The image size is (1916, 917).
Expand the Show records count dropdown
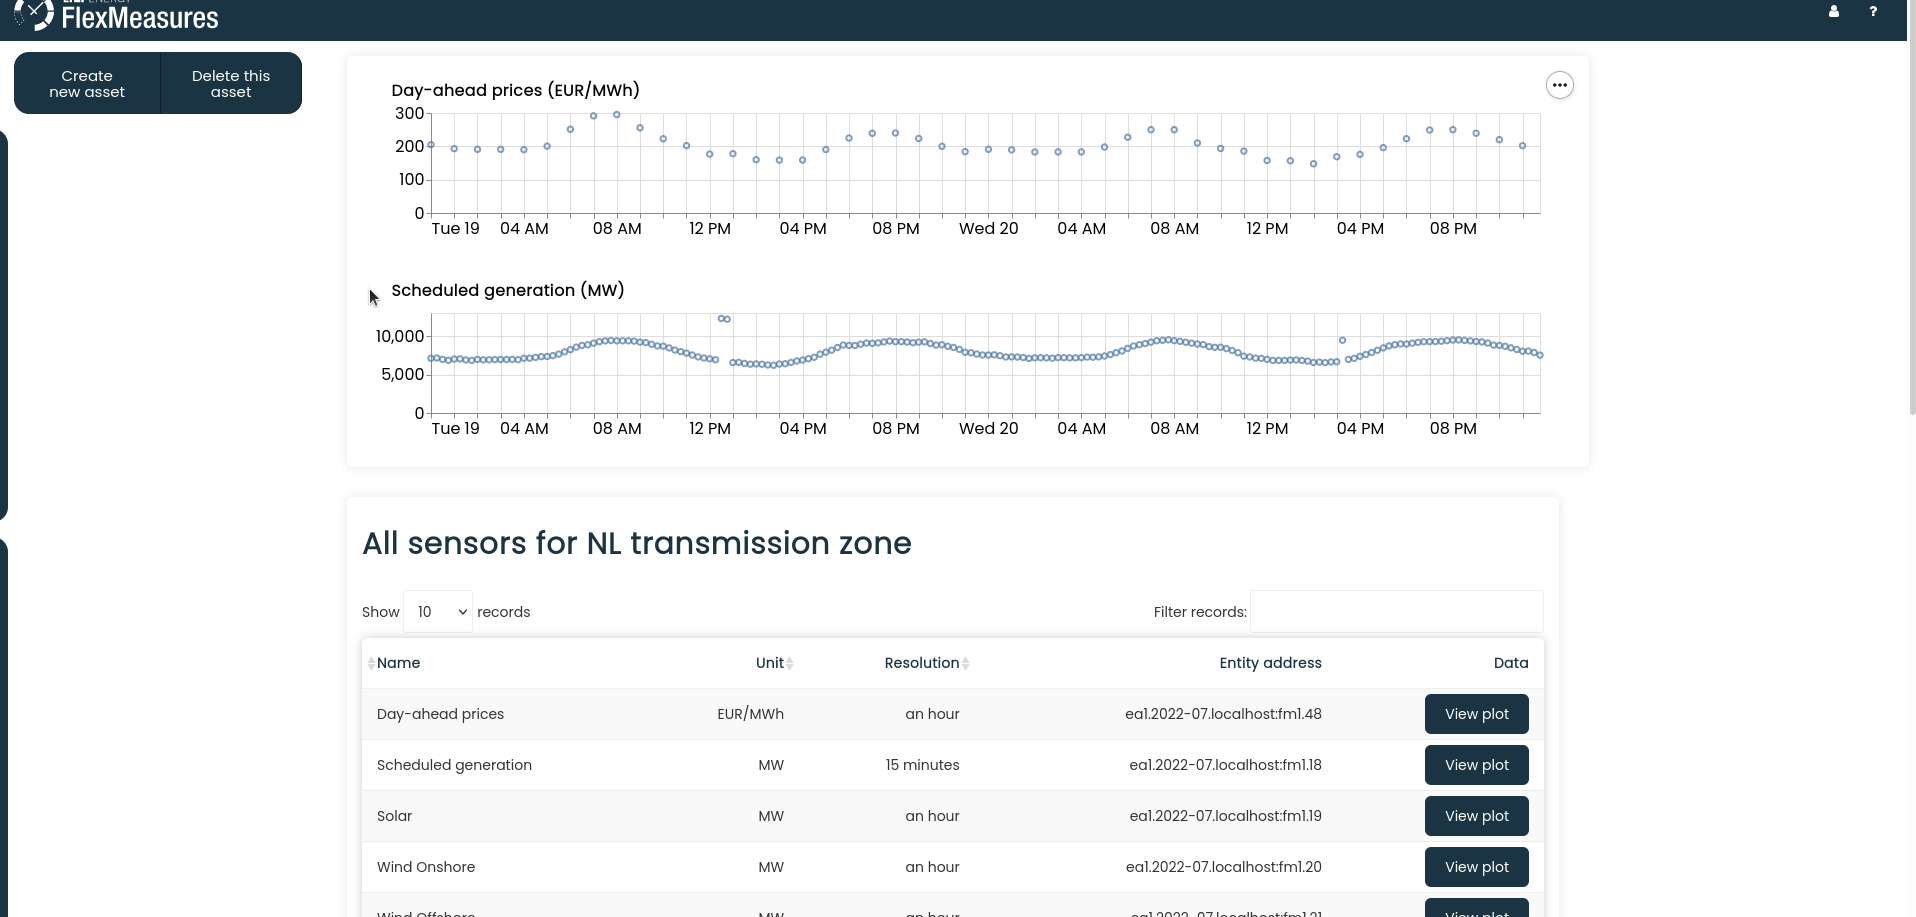438,612
